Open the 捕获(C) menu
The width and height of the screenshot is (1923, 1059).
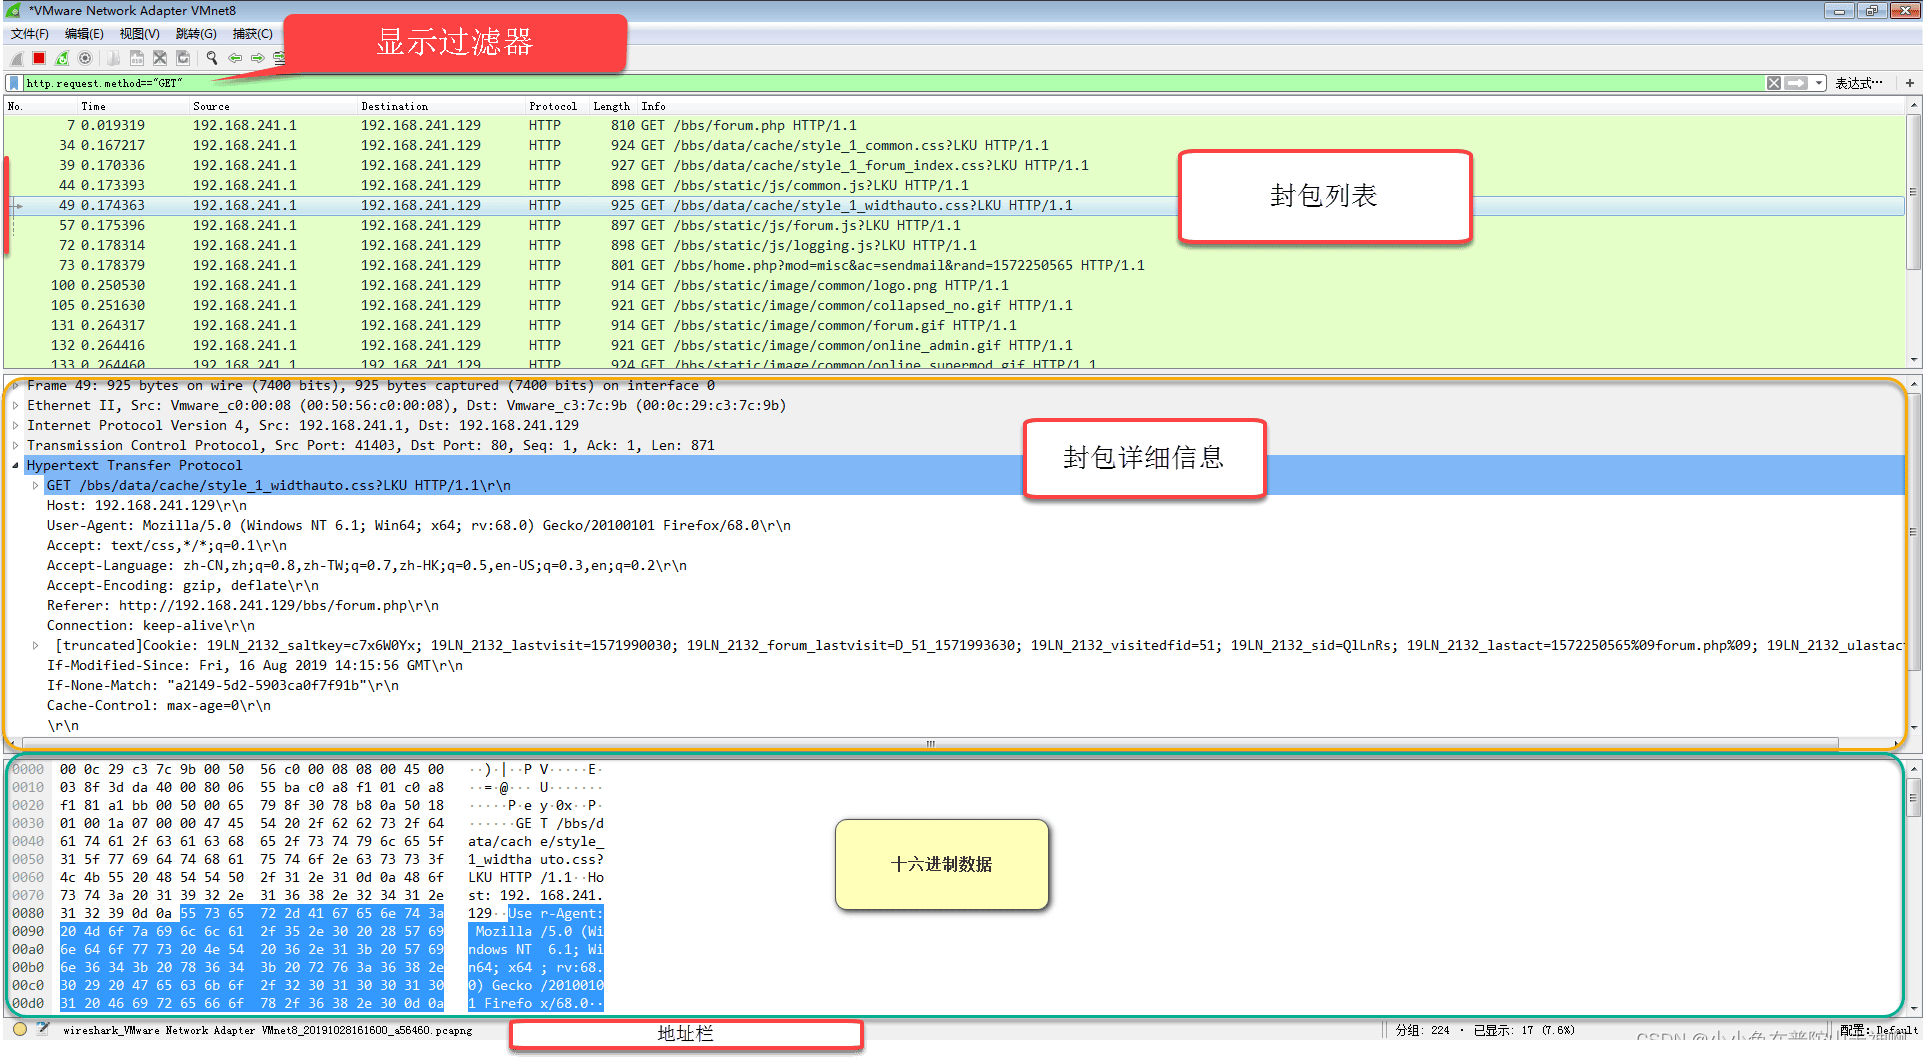click(x=252, y=34)
